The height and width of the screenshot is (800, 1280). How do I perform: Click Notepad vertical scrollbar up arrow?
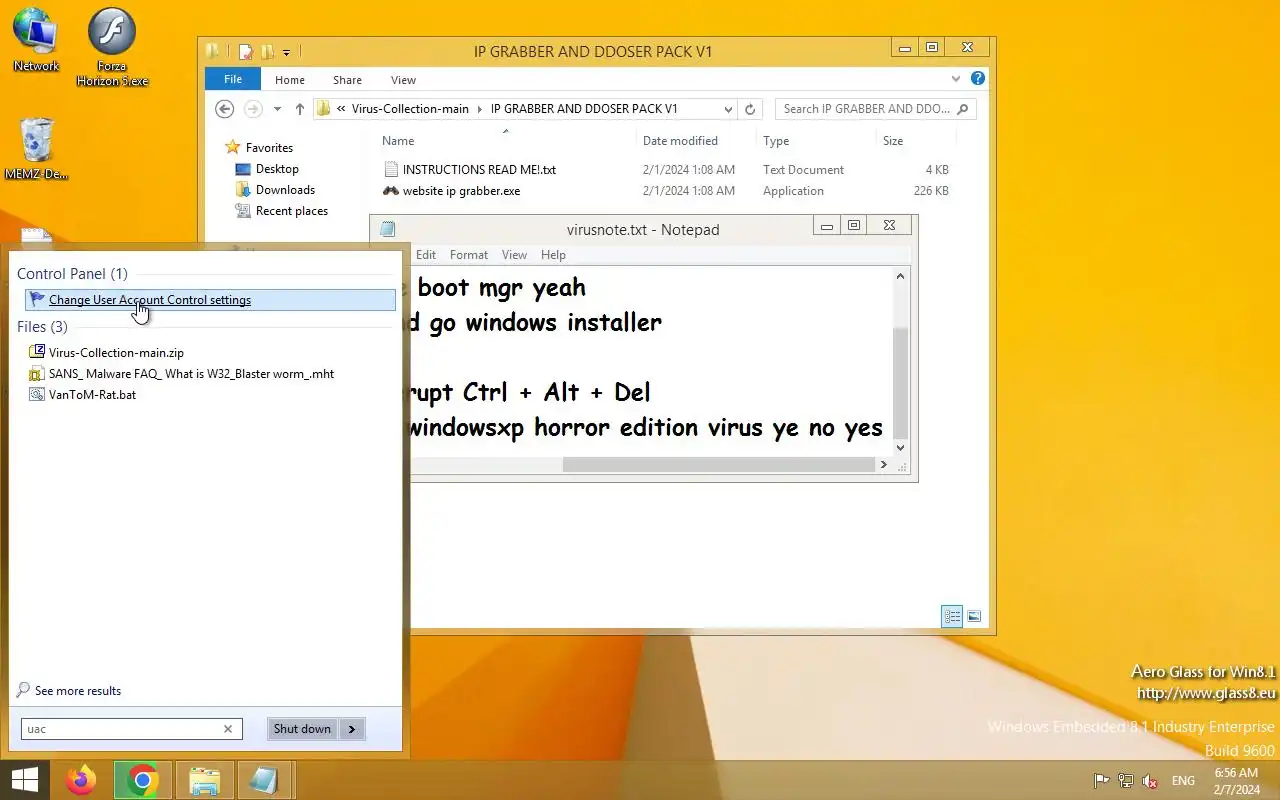[x=900, y=277]
